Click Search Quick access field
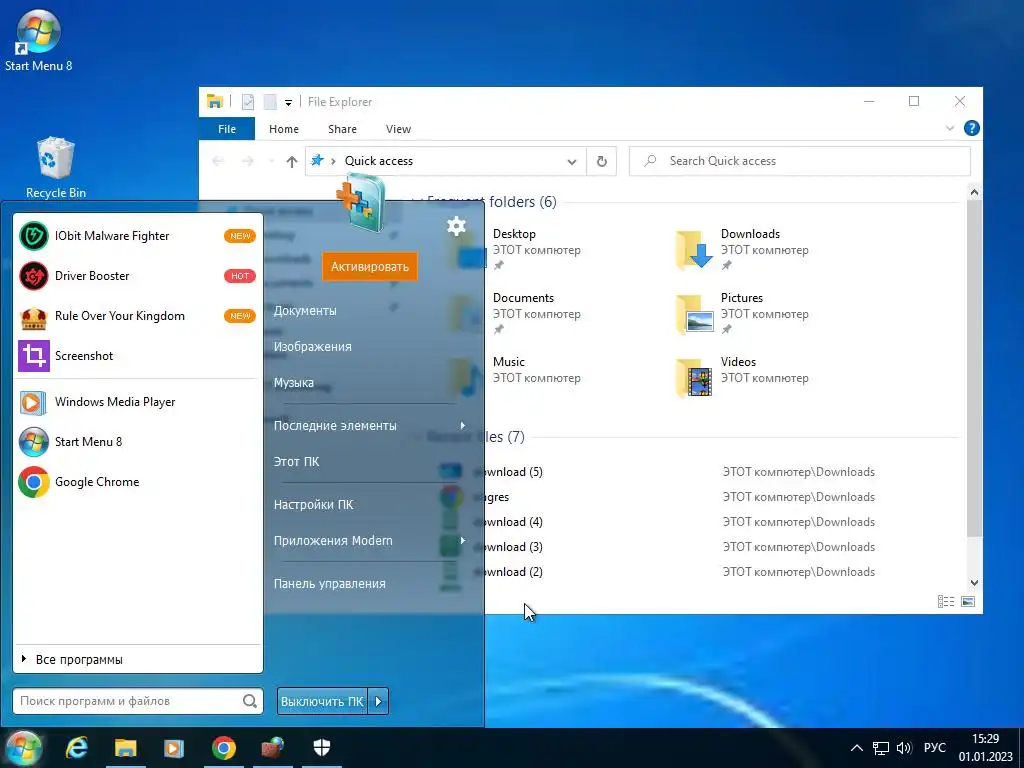This screenshot has height=768, width=1024. coord(799,161)
